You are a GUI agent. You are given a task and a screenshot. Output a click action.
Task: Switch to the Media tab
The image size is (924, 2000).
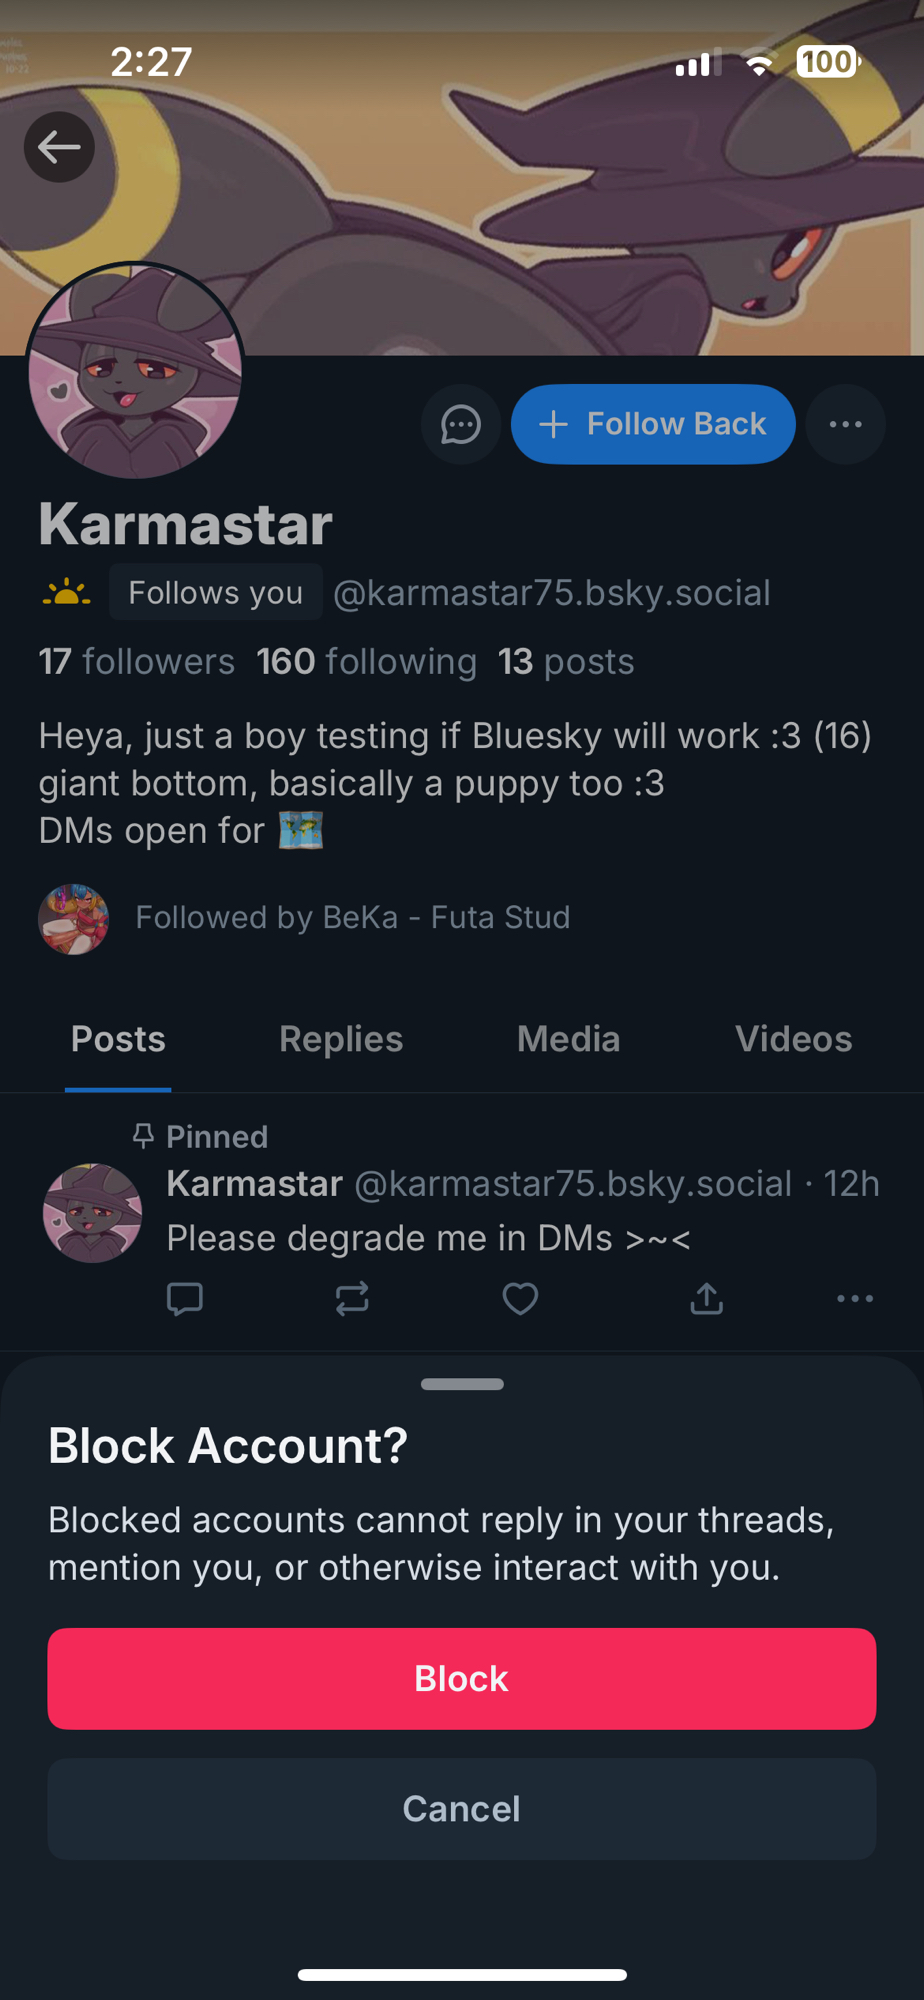point(568,1039)
